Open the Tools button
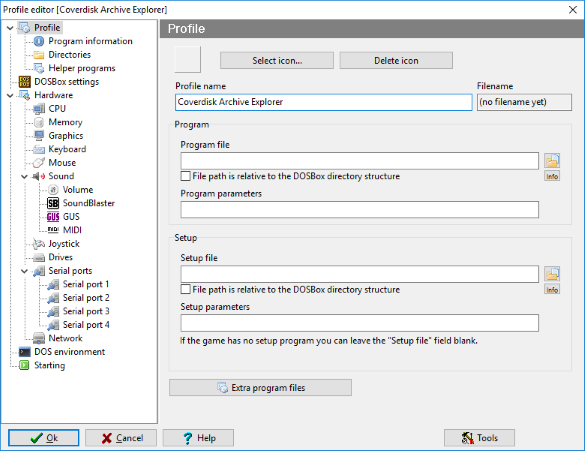 [x=479, y=438]
